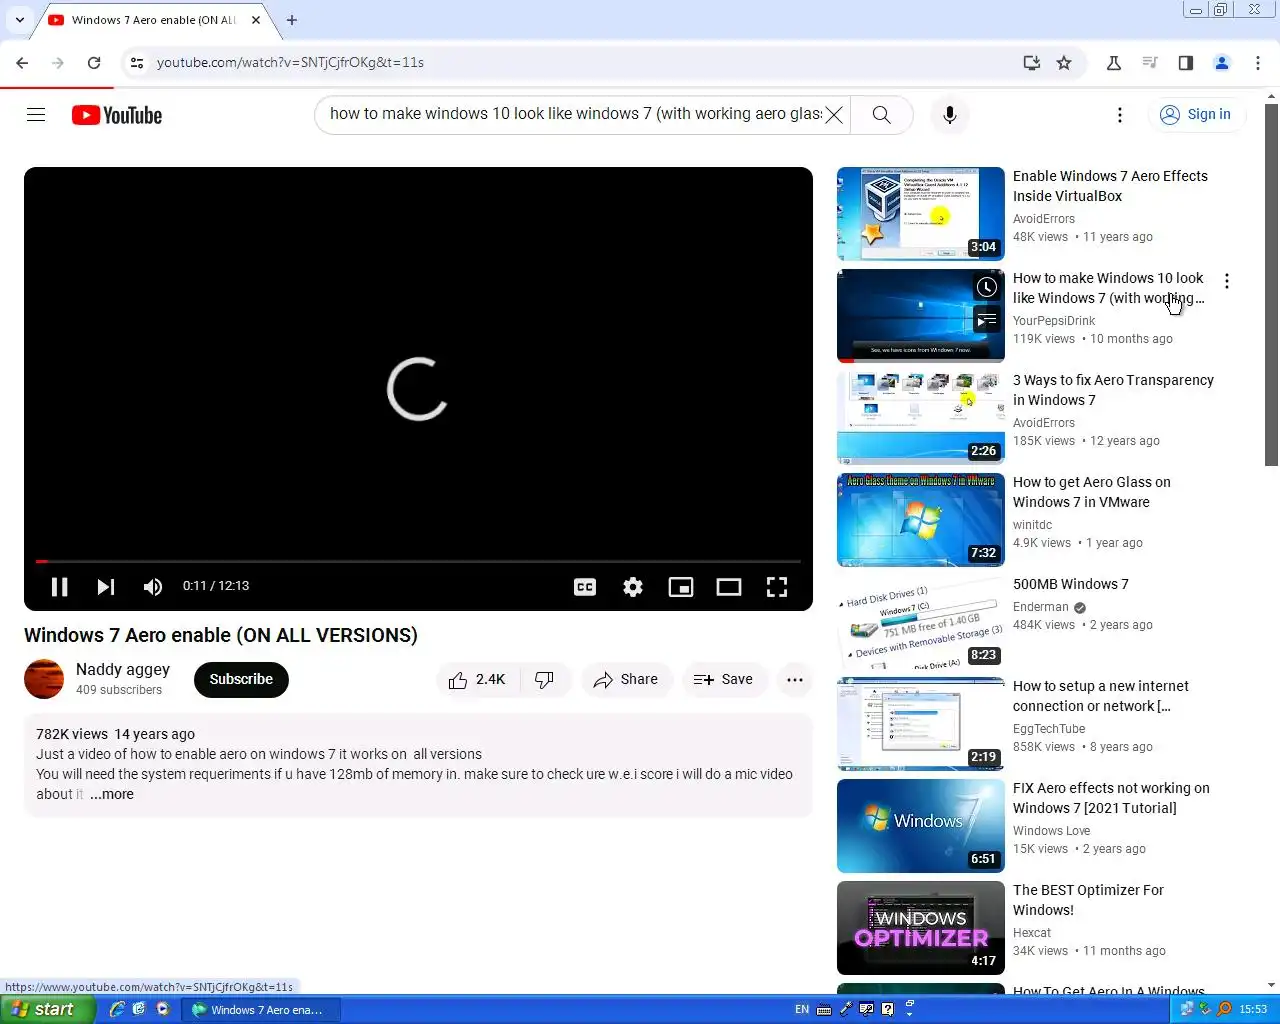
Task: View site information icon in address bar
Action: click(x=137, y=63)
